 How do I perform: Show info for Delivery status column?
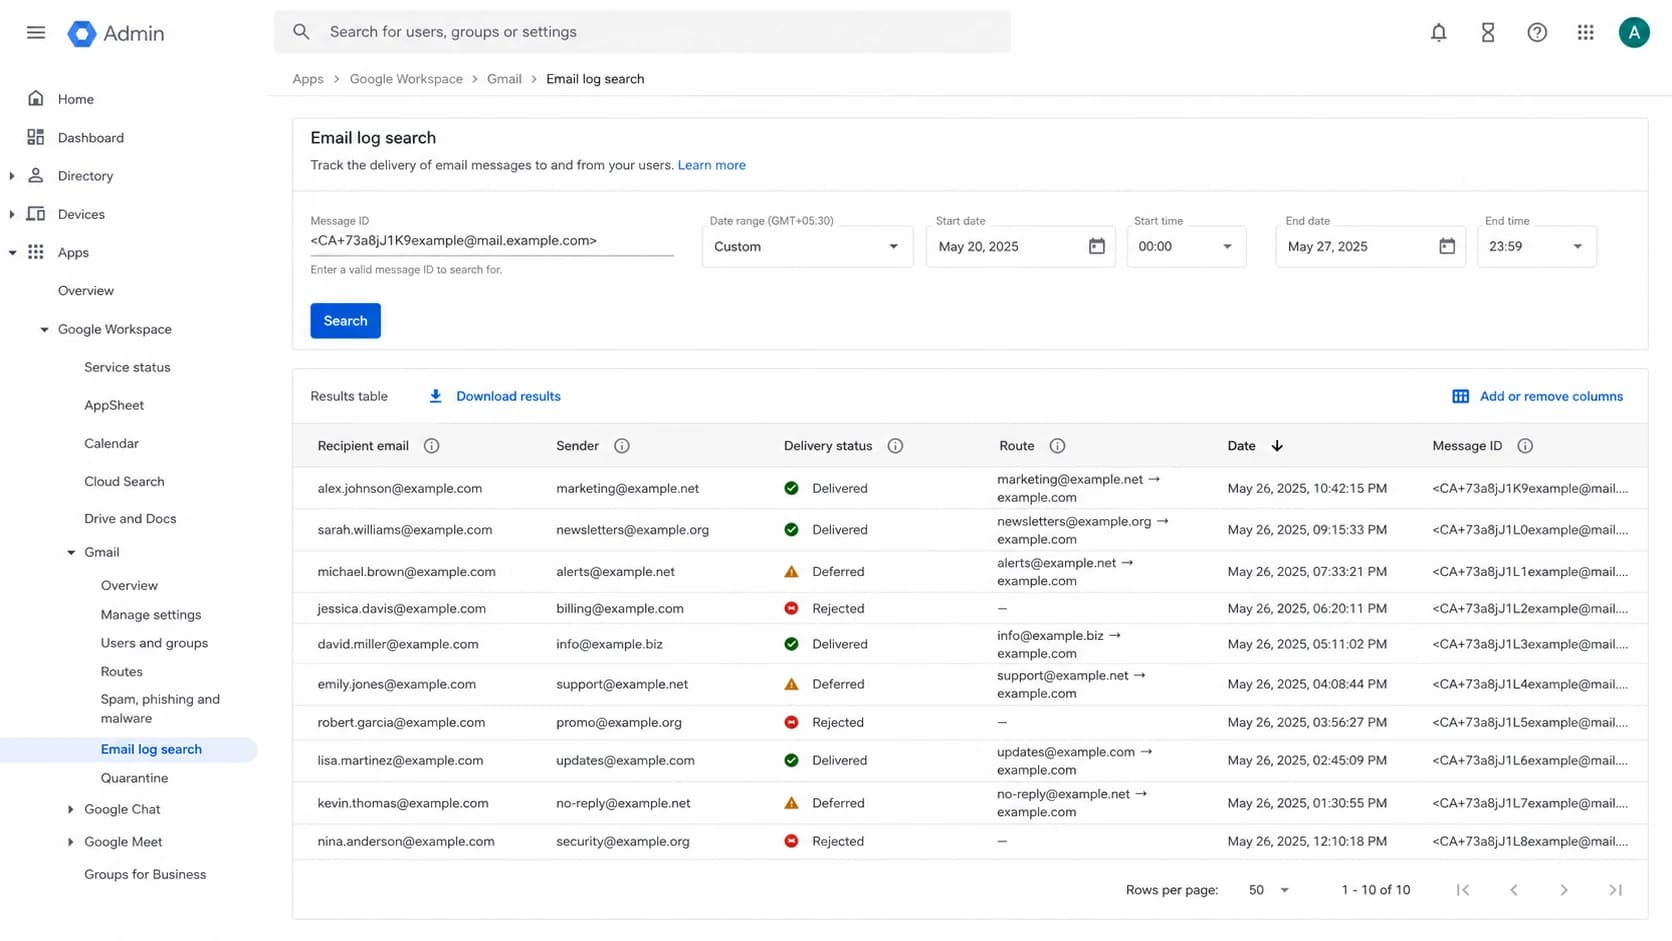click(895, 446)
